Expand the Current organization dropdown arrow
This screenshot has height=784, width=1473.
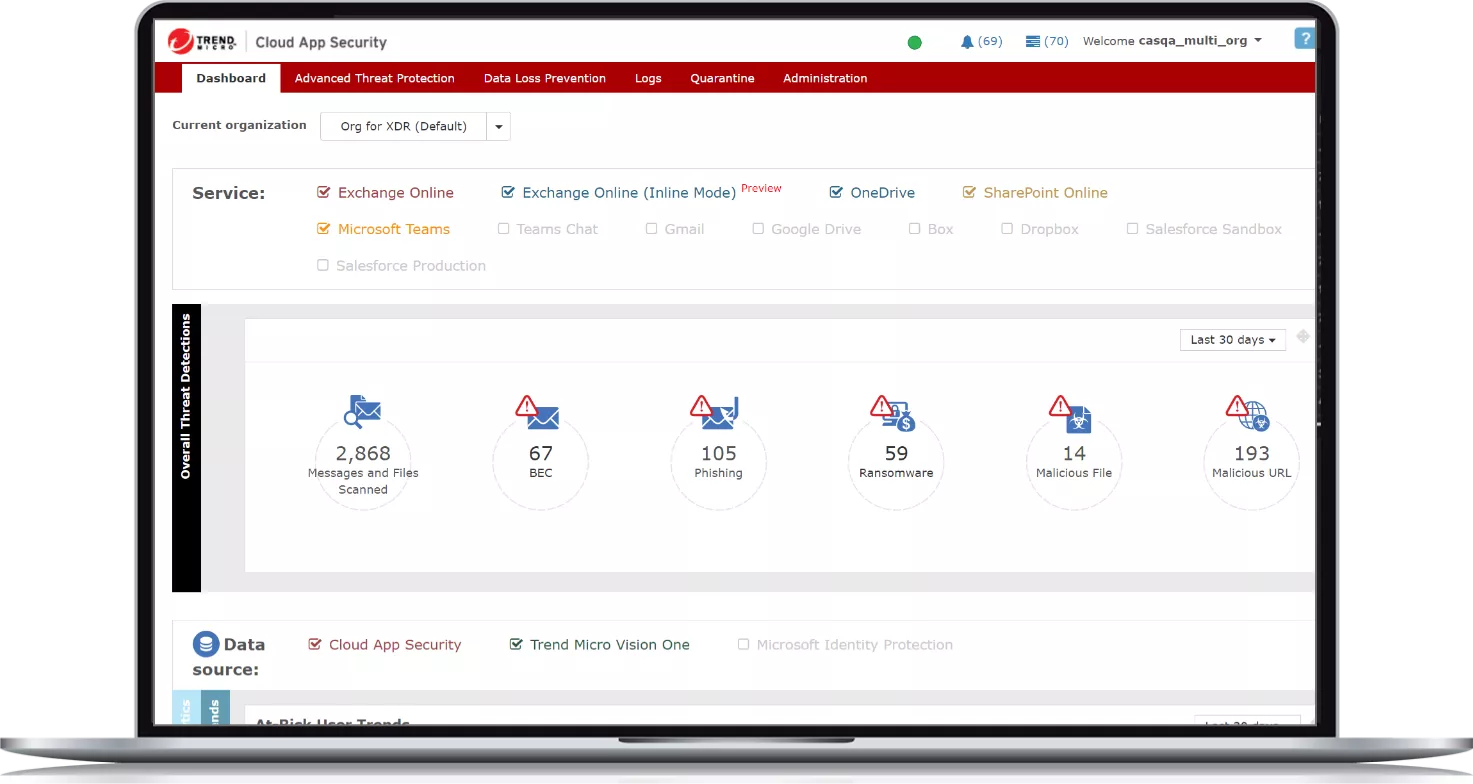498,127
